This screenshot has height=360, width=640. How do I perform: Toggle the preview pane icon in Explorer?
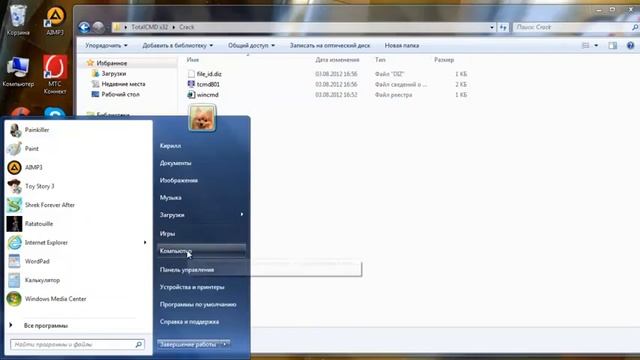(612, 45)
